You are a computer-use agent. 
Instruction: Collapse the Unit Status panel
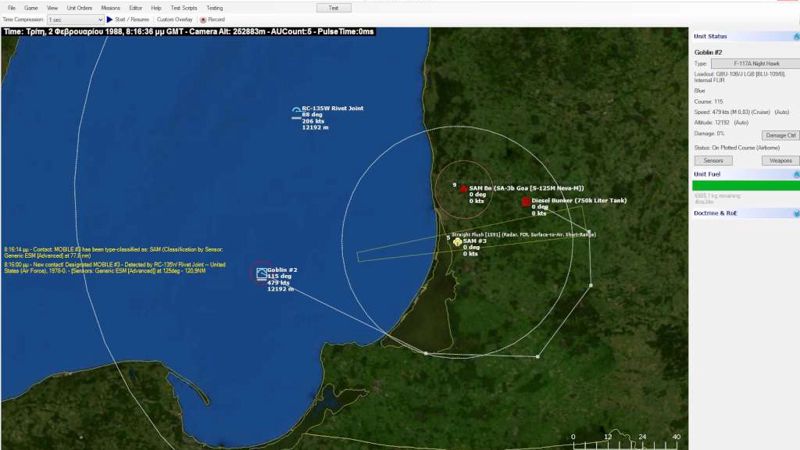[796, 36]
